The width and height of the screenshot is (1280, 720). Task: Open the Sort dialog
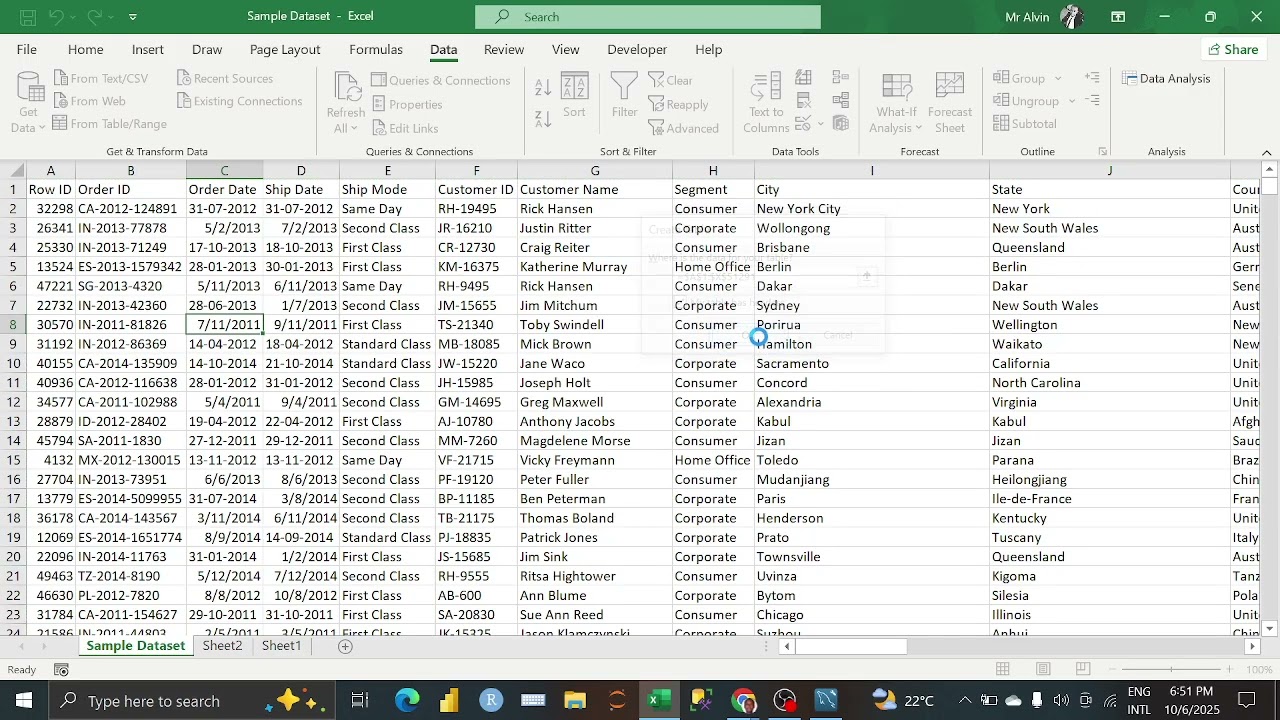(x=574, y=96)
